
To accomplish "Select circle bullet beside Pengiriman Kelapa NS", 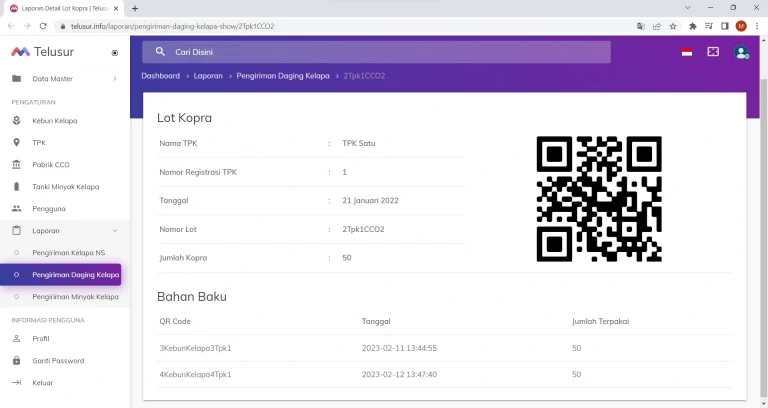I will pyautogui.click(x=16, y=253).
